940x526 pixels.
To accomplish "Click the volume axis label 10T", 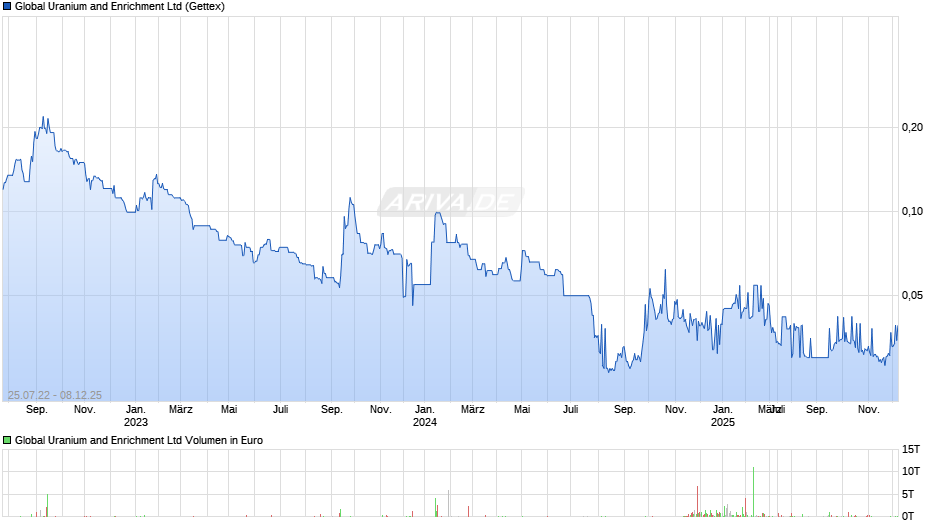I will (911, 471).
